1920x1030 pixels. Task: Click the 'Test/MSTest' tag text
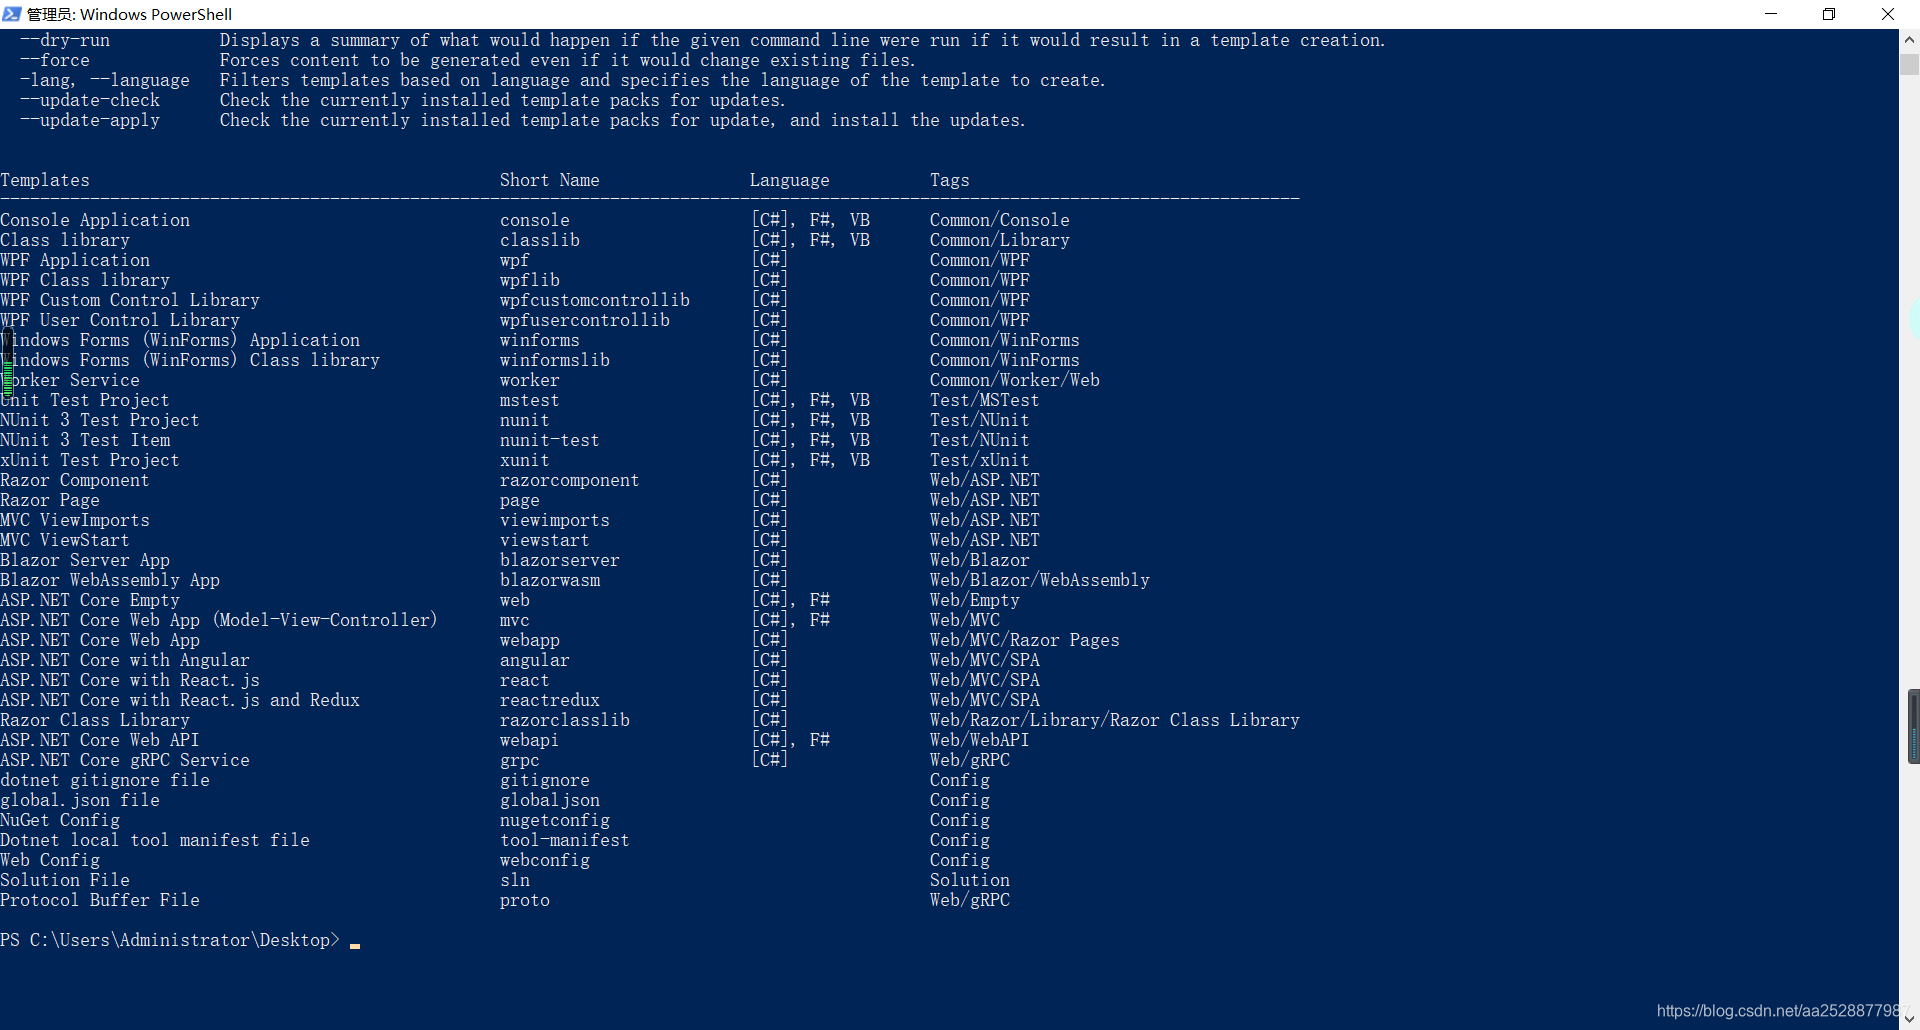click(x=985, y=400)
